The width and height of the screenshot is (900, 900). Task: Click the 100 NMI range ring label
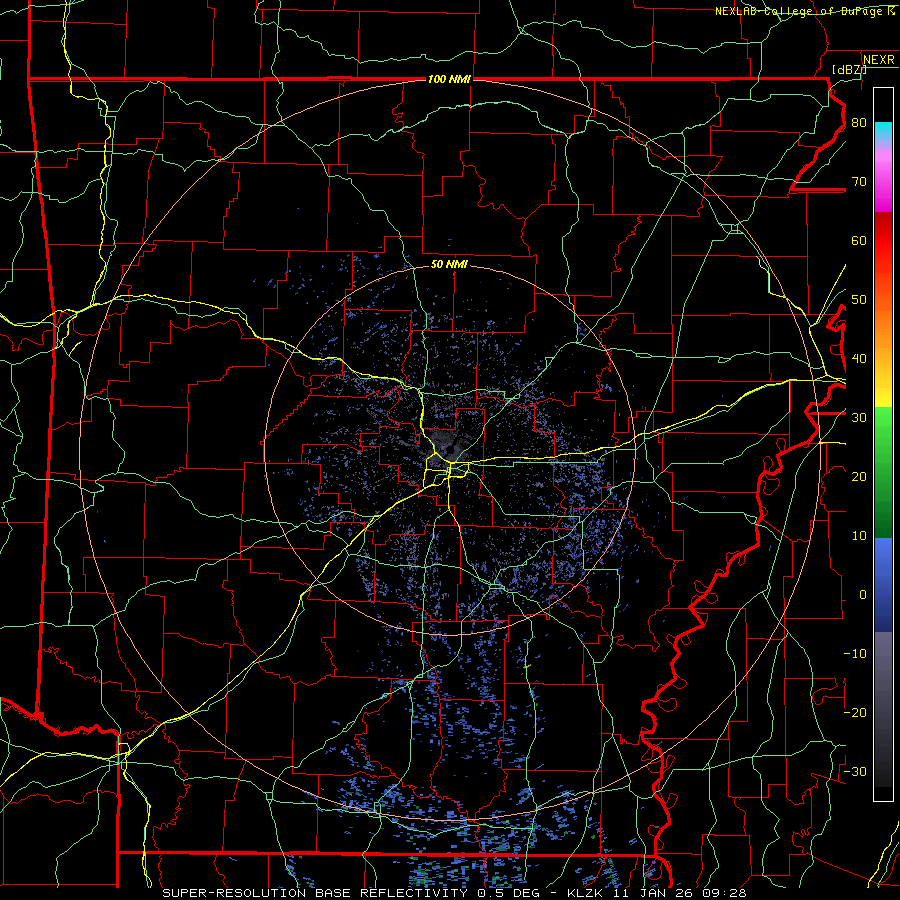click(x=449, y=79)
